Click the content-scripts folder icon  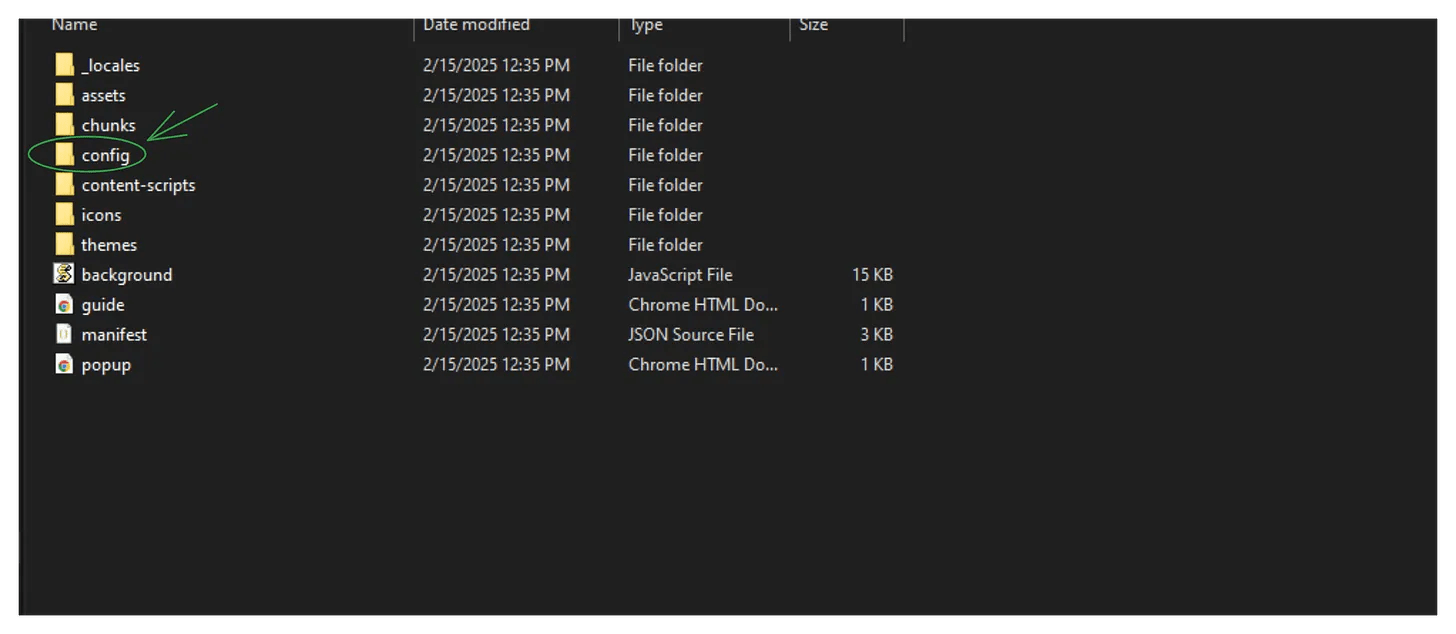[63, 185]
